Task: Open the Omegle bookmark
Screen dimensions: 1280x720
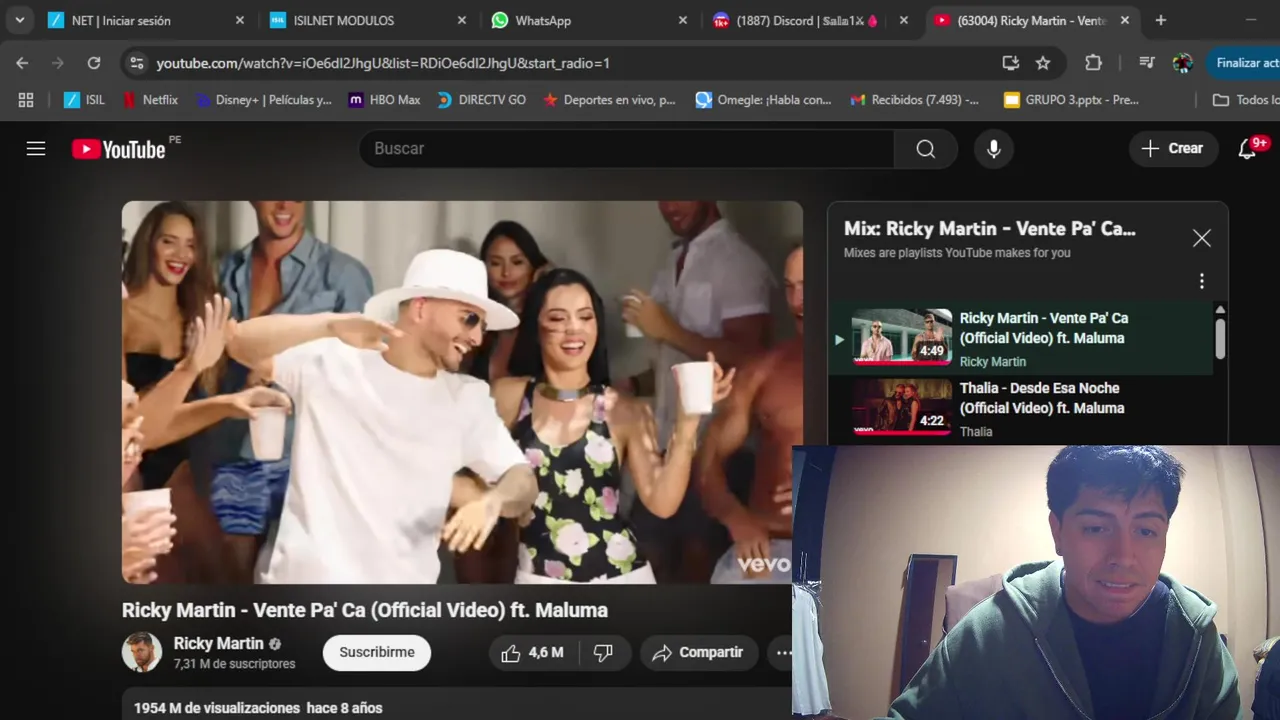Action: [763, 100]
